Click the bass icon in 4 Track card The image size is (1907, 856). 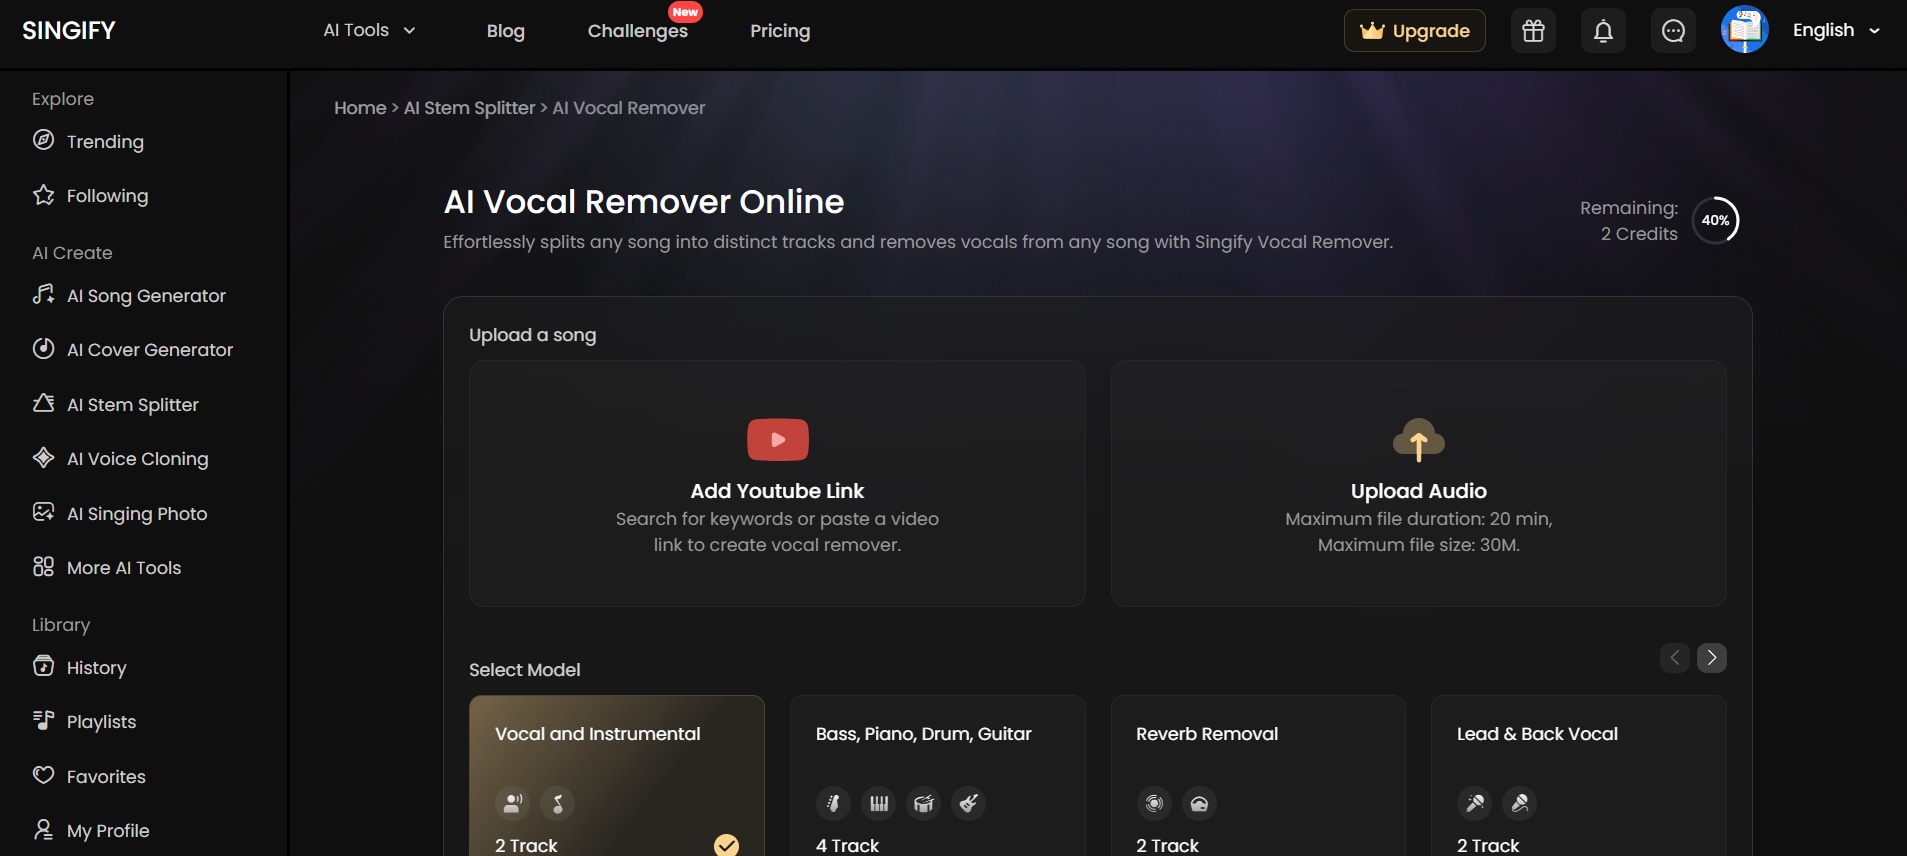click(833, 803)
